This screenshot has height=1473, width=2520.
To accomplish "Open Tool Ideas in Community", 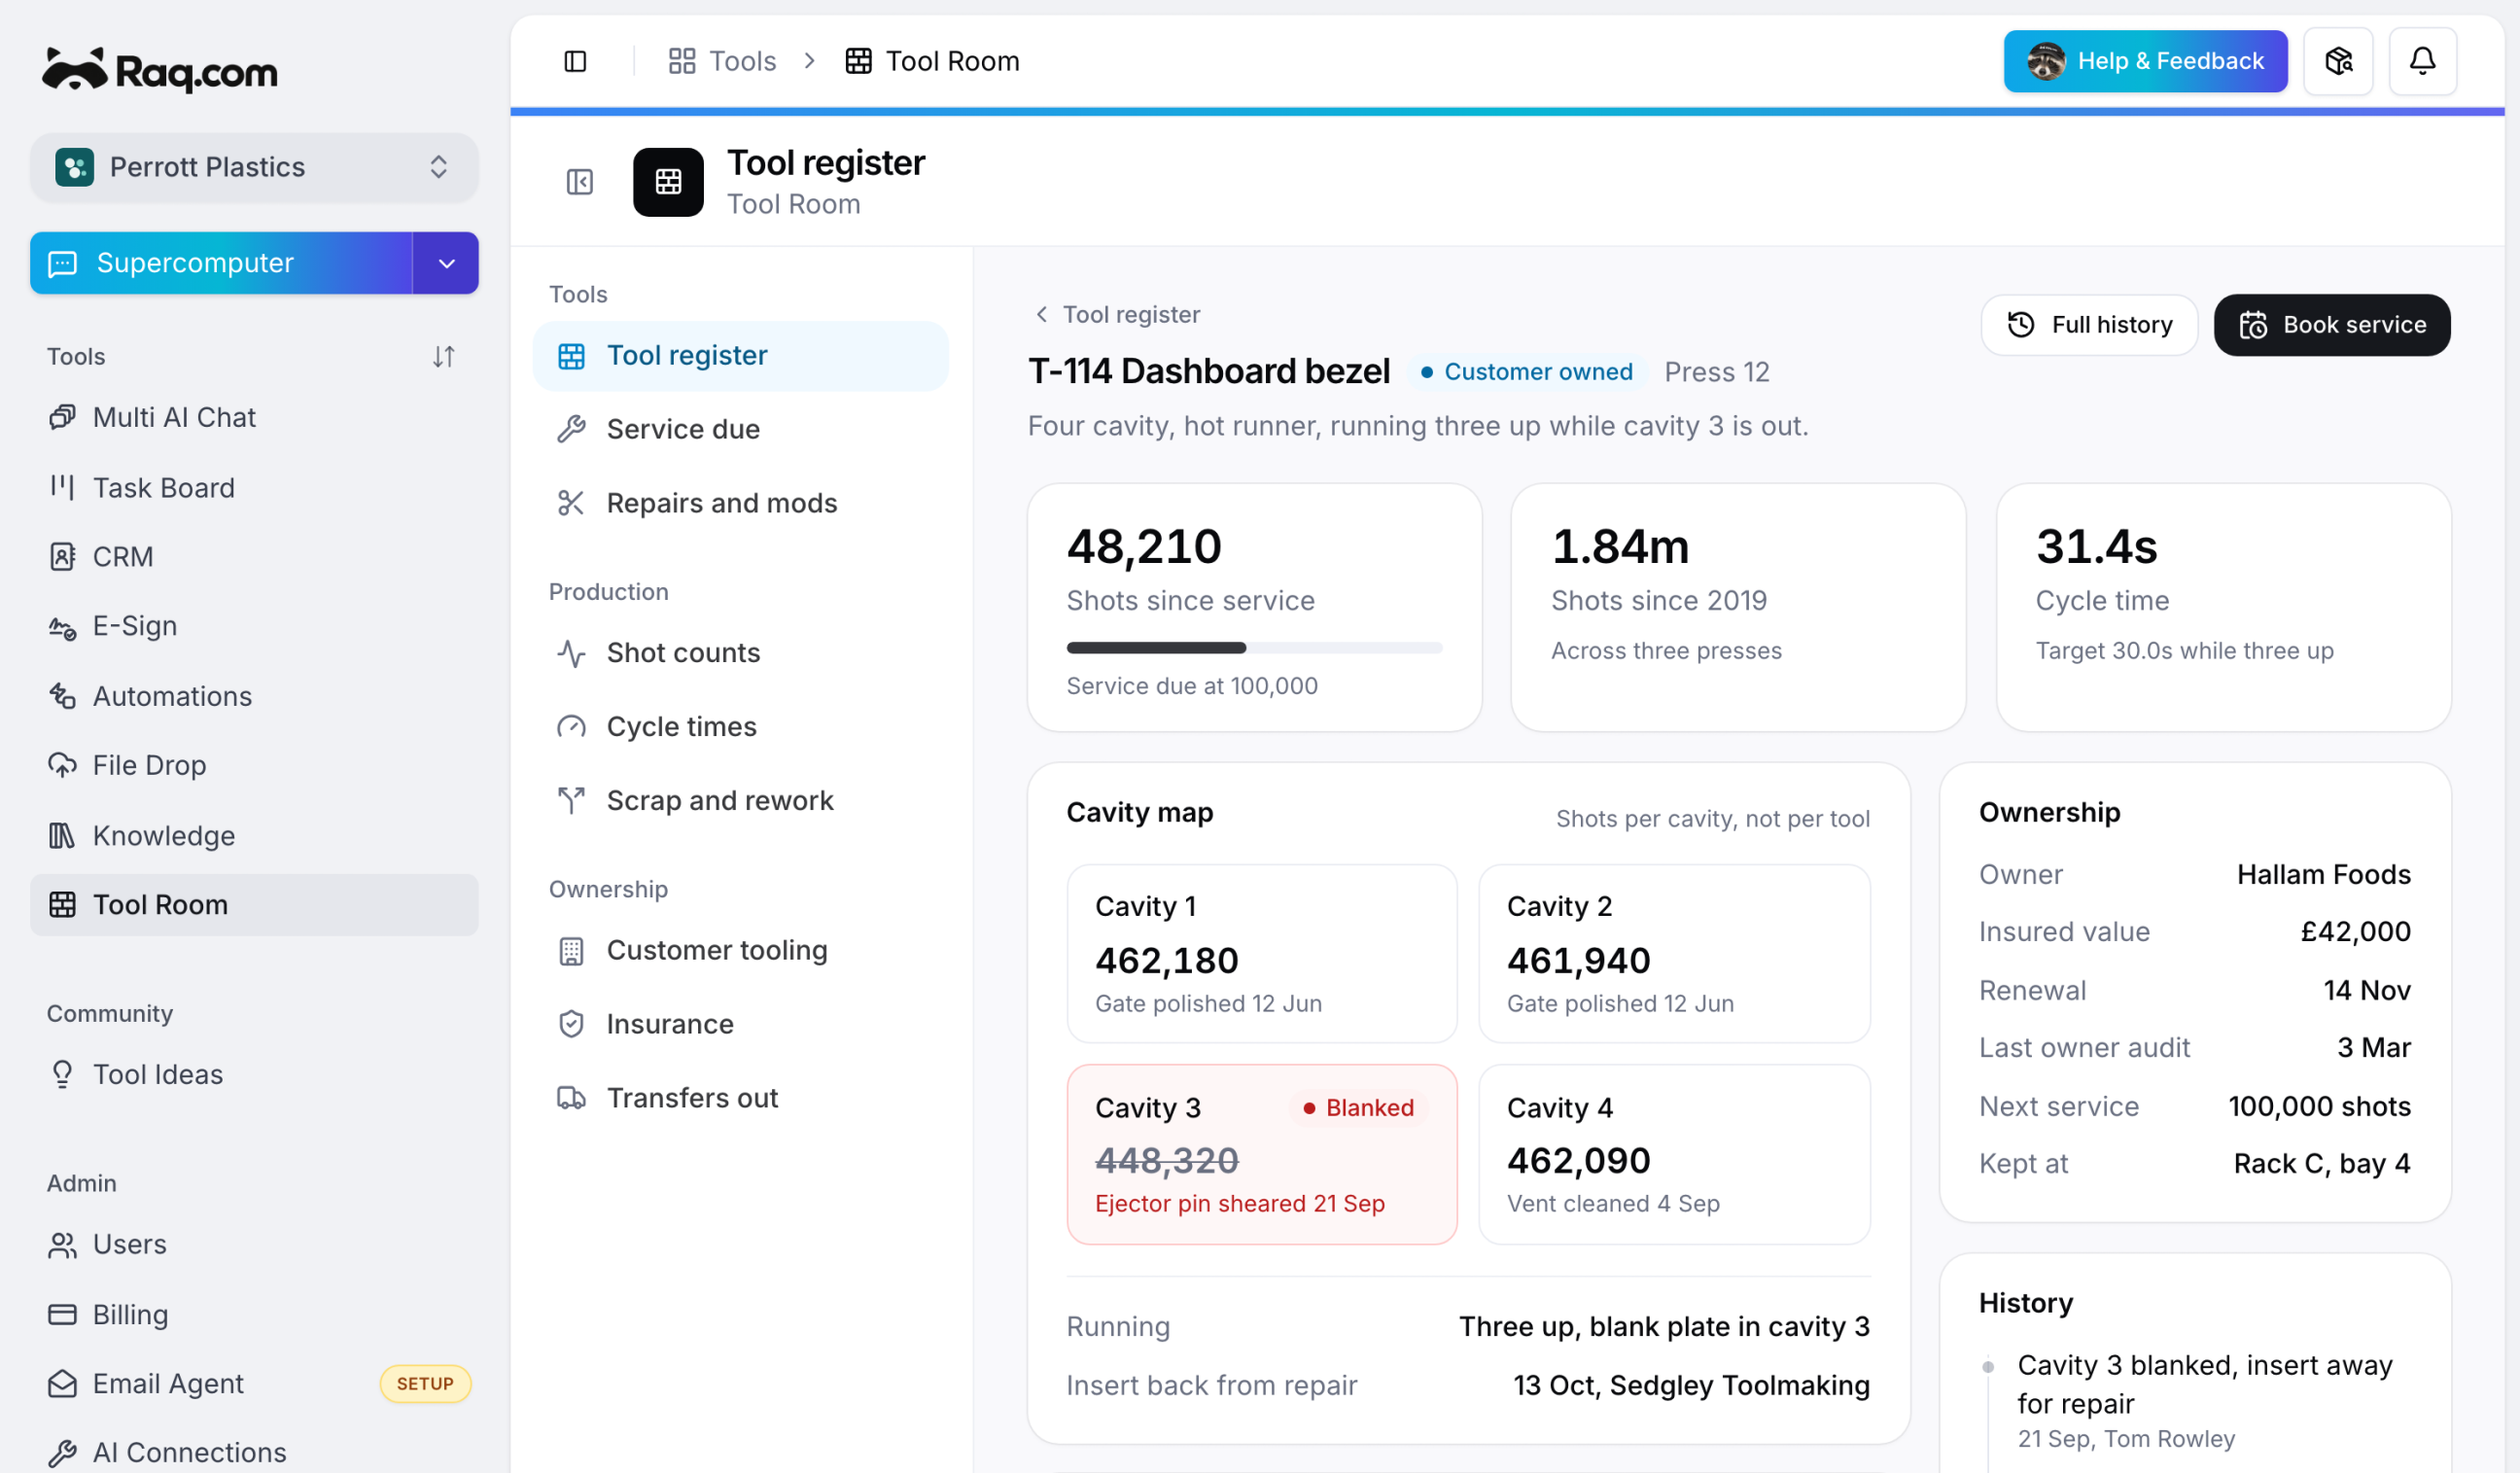I will click(254, 1074).
